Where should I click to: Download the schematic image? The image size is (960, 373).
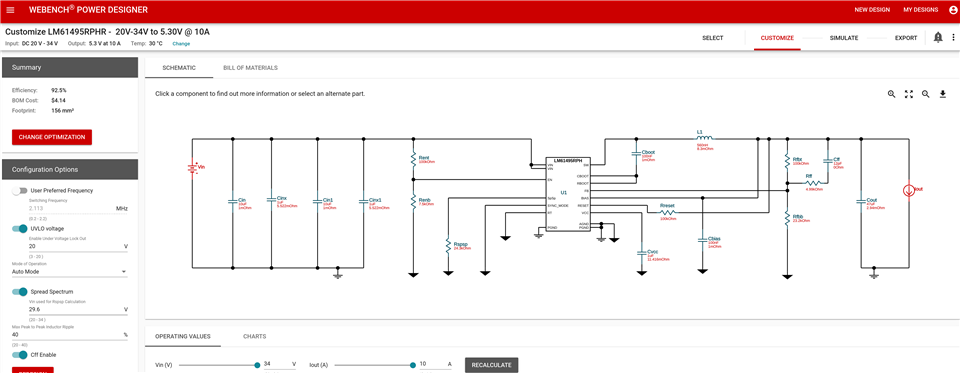[x=943, y=94]
